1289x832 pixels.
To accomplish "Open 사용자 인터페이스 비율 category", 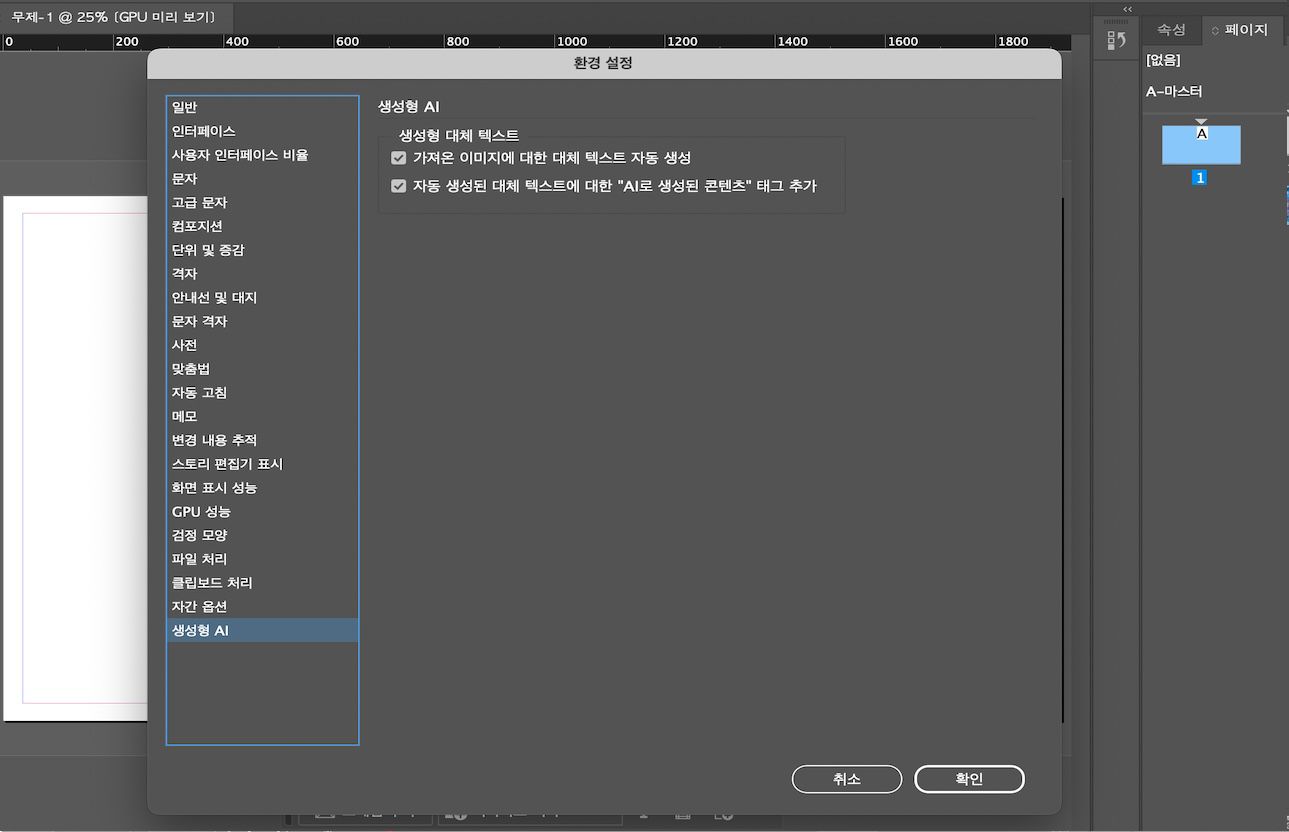I will [262, 155].
